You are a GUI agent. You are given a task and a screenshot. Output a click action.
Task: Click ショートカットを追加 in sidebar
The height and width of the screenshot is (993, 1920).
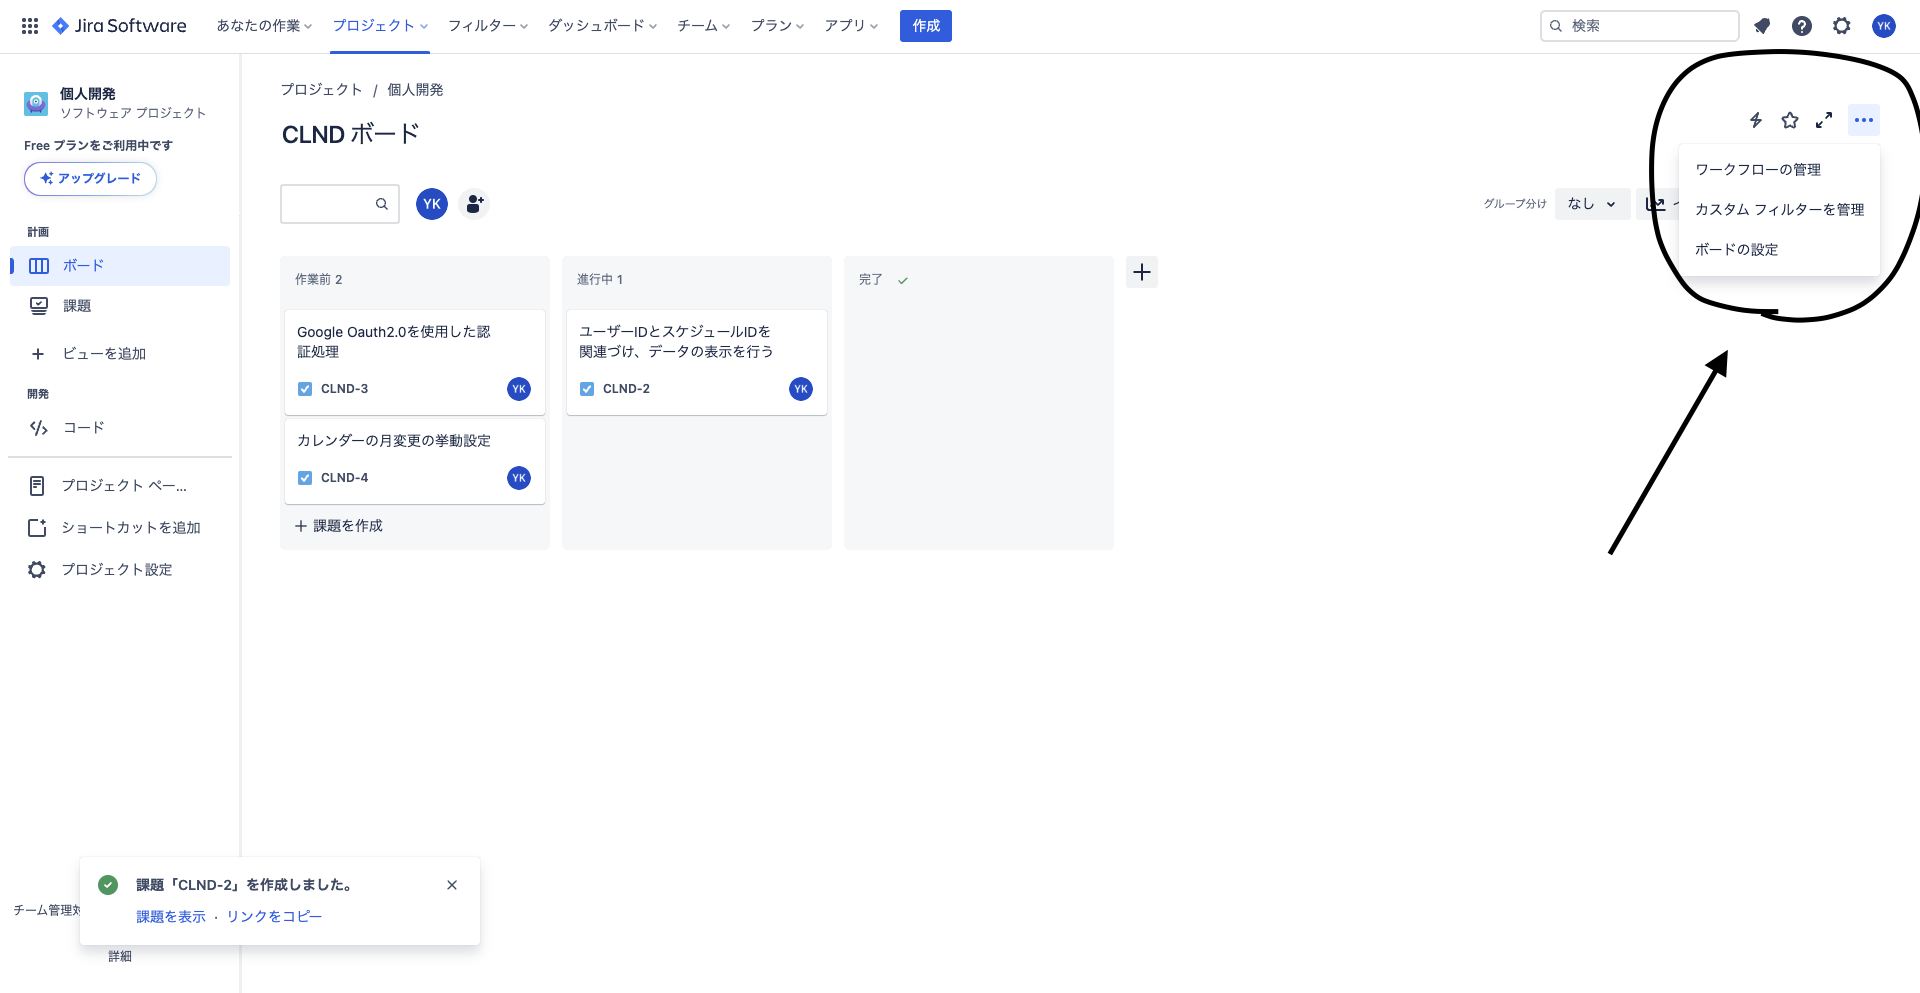click(x=120, y=528)
